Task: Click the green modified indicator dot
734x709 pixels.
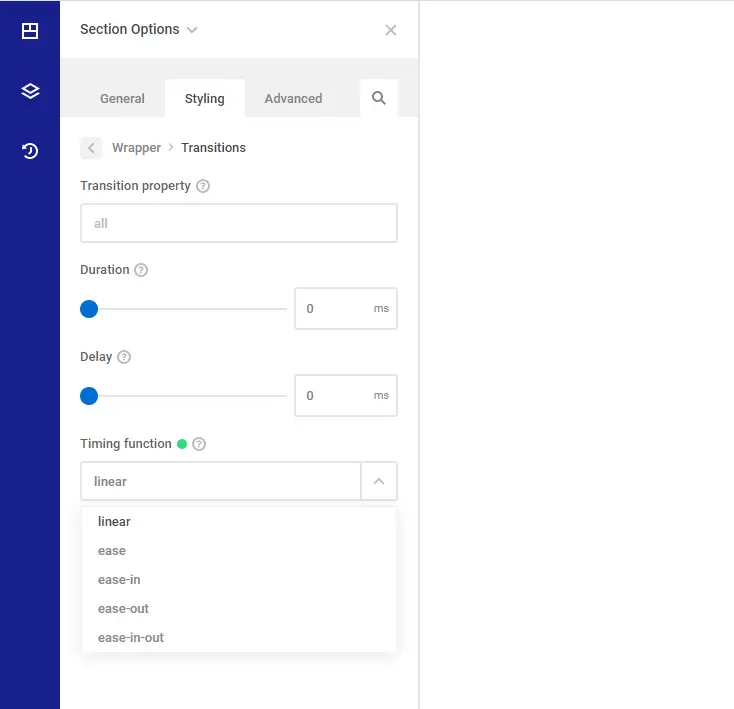Action: pyautogui.click(x=182, y=444)
